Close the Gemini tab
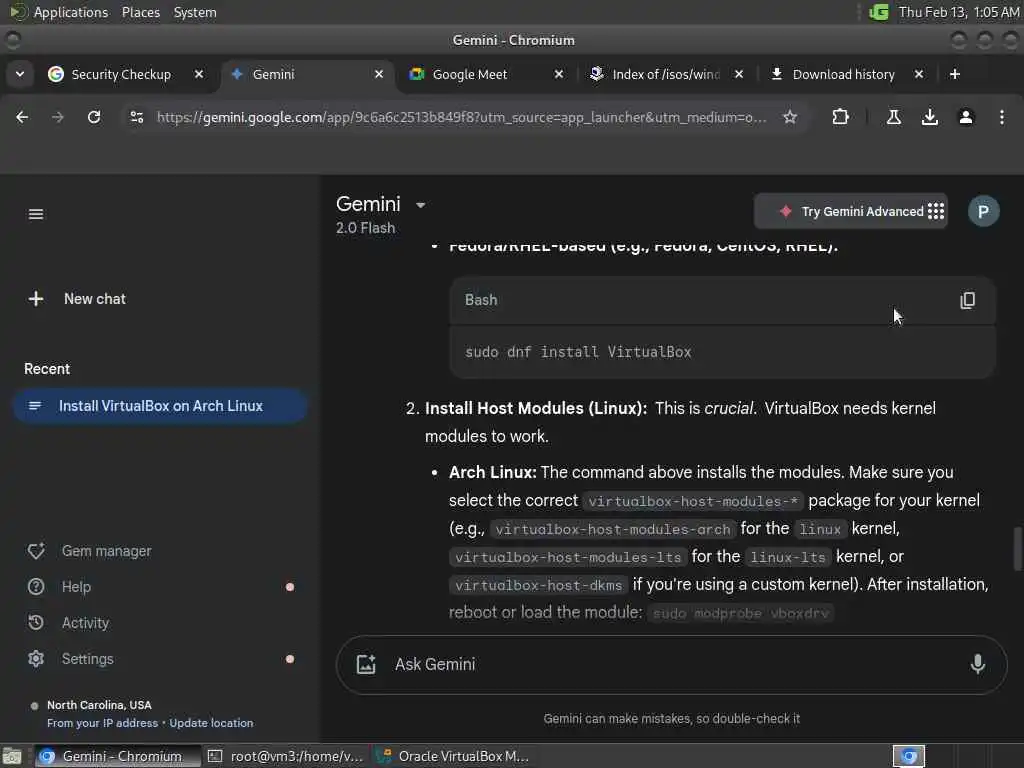1024x768 pixels. (x=379, y=74)
